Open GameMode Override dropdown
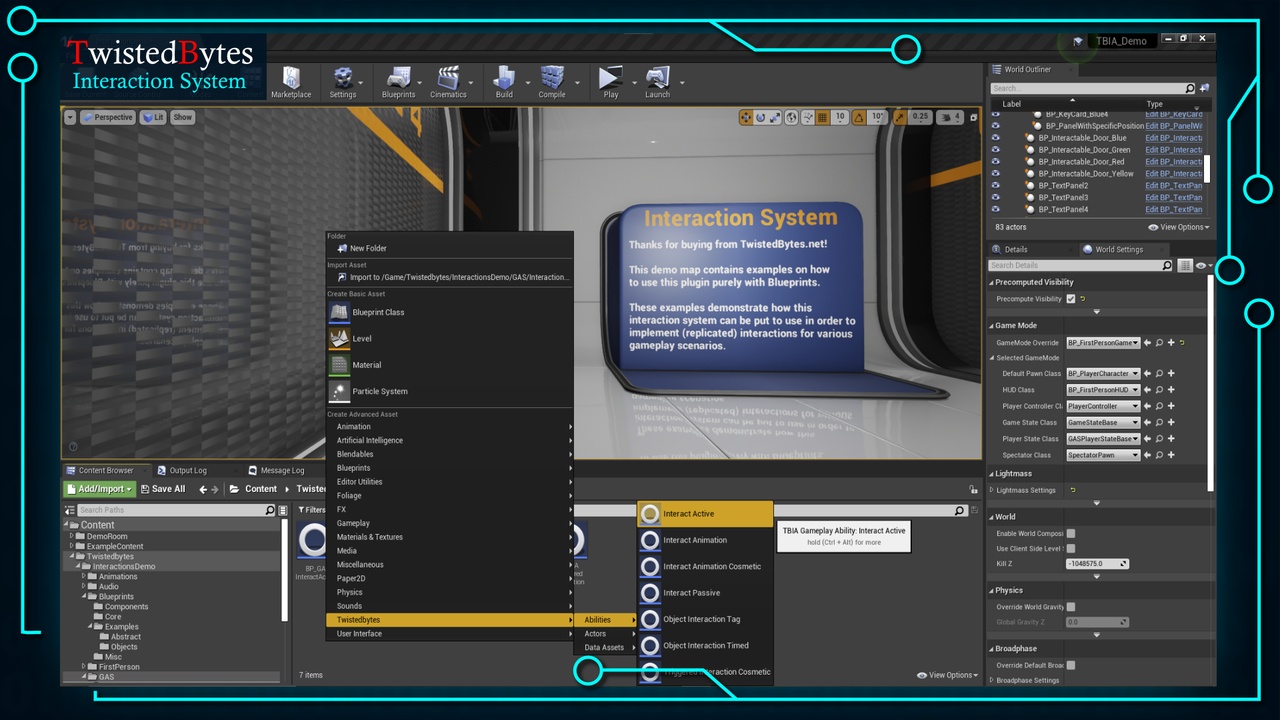This screenshot has height=720, width=1280. pos(1103,343)
